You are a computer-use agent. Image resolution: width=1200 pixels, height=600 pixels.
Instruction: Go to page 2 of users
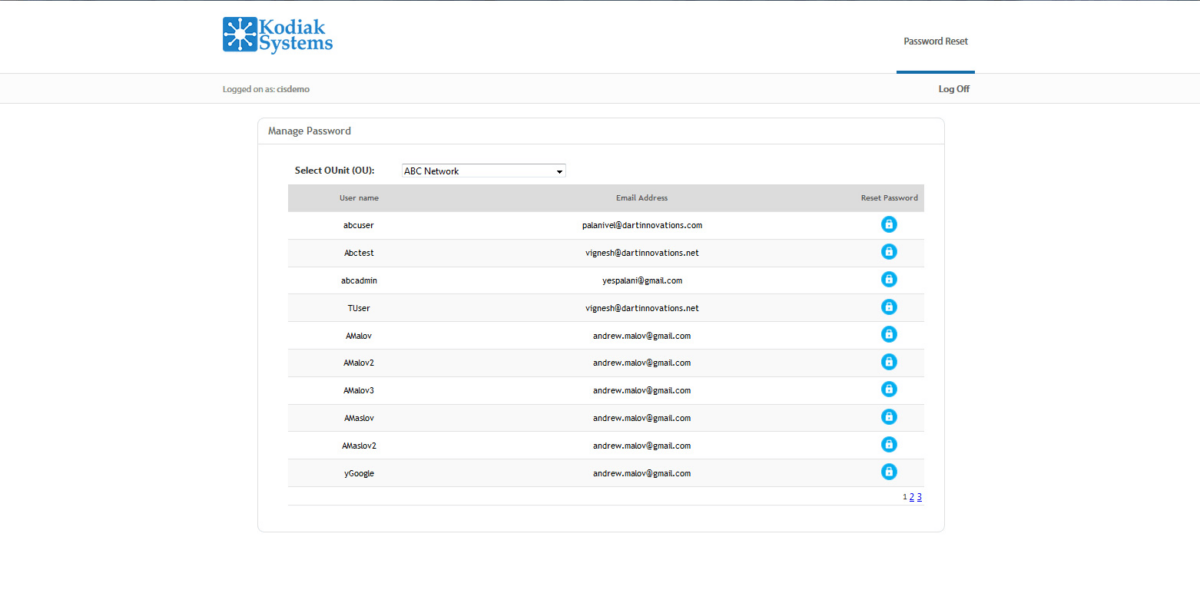pos(912,497)
